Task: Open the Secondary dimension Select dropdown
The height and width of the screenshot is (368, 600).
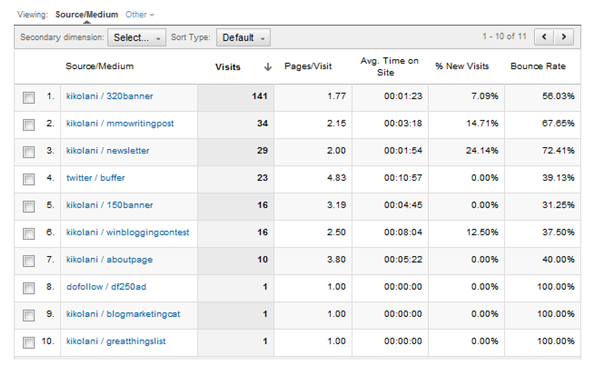Action: pos(137,37)
